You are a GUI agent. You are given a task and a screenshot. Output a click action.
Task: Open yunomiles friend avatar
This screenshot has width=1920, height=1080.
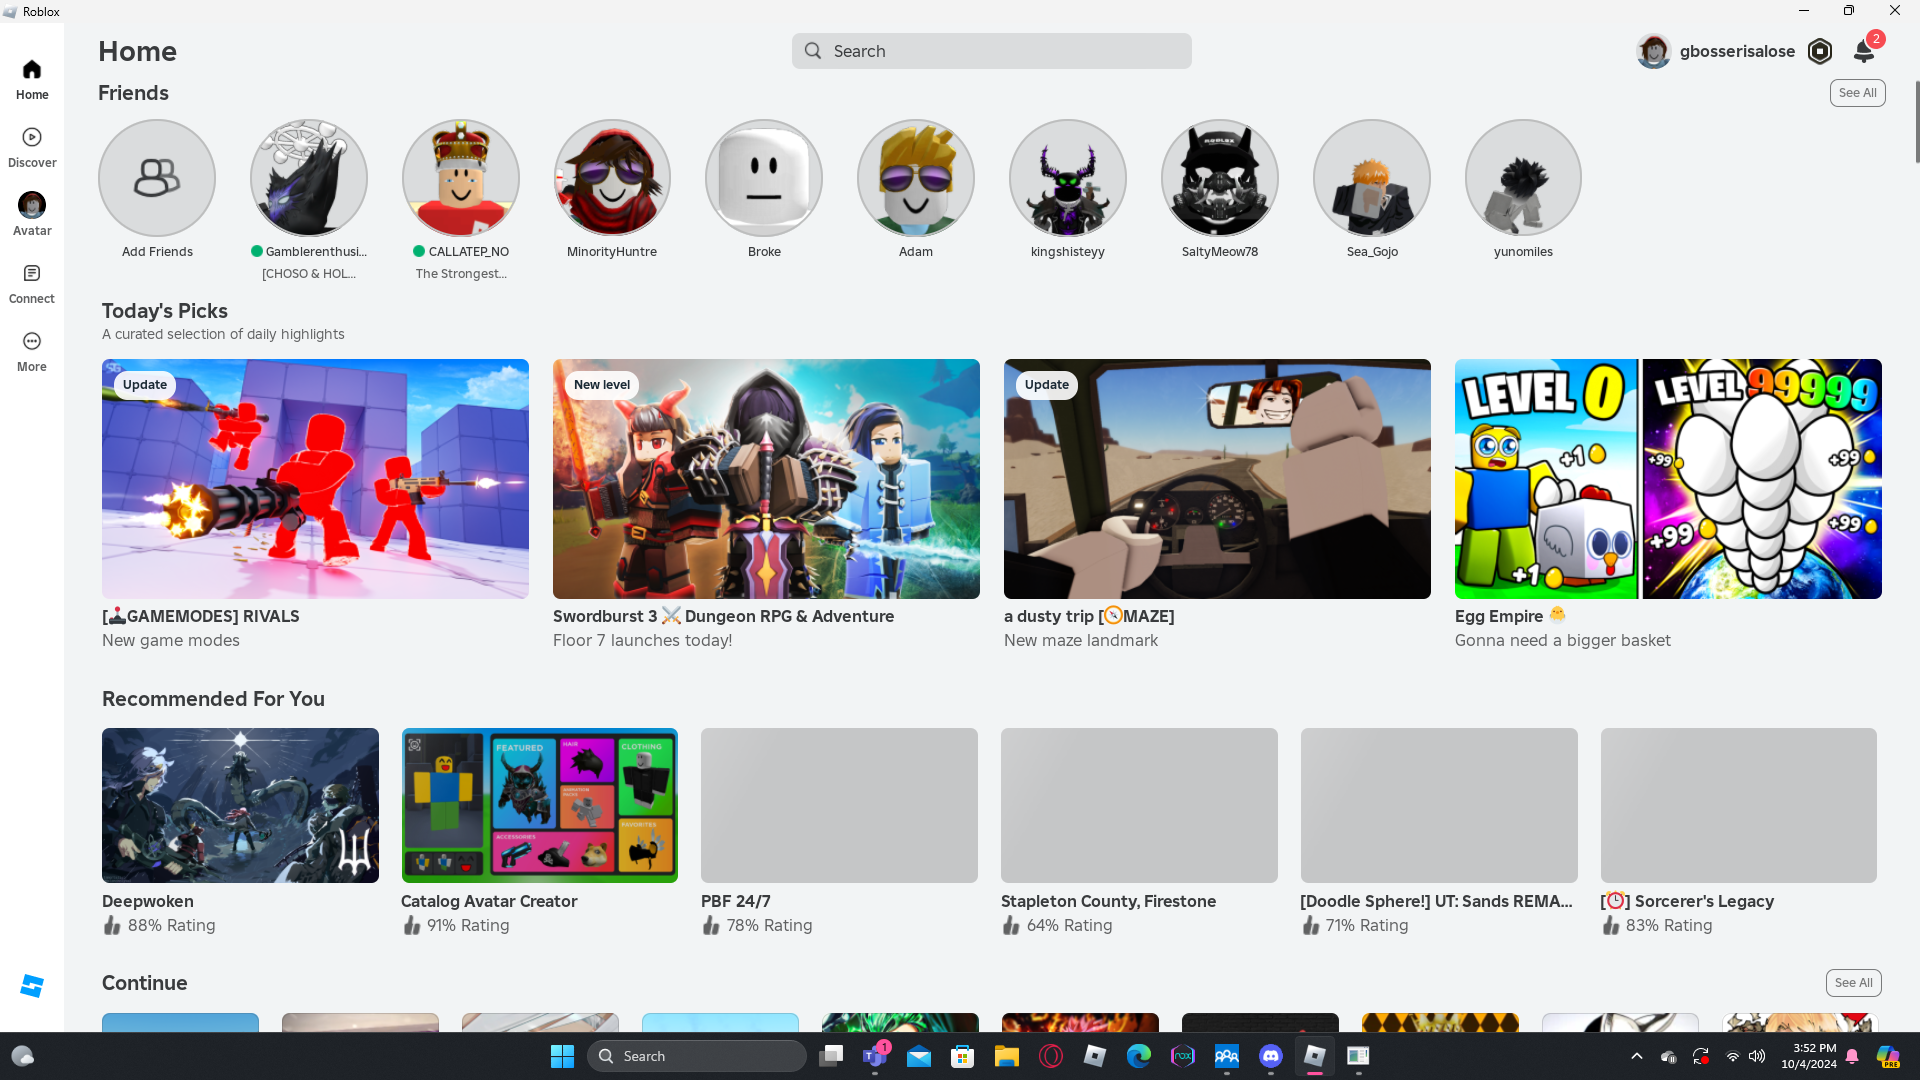coord(1523,178)
